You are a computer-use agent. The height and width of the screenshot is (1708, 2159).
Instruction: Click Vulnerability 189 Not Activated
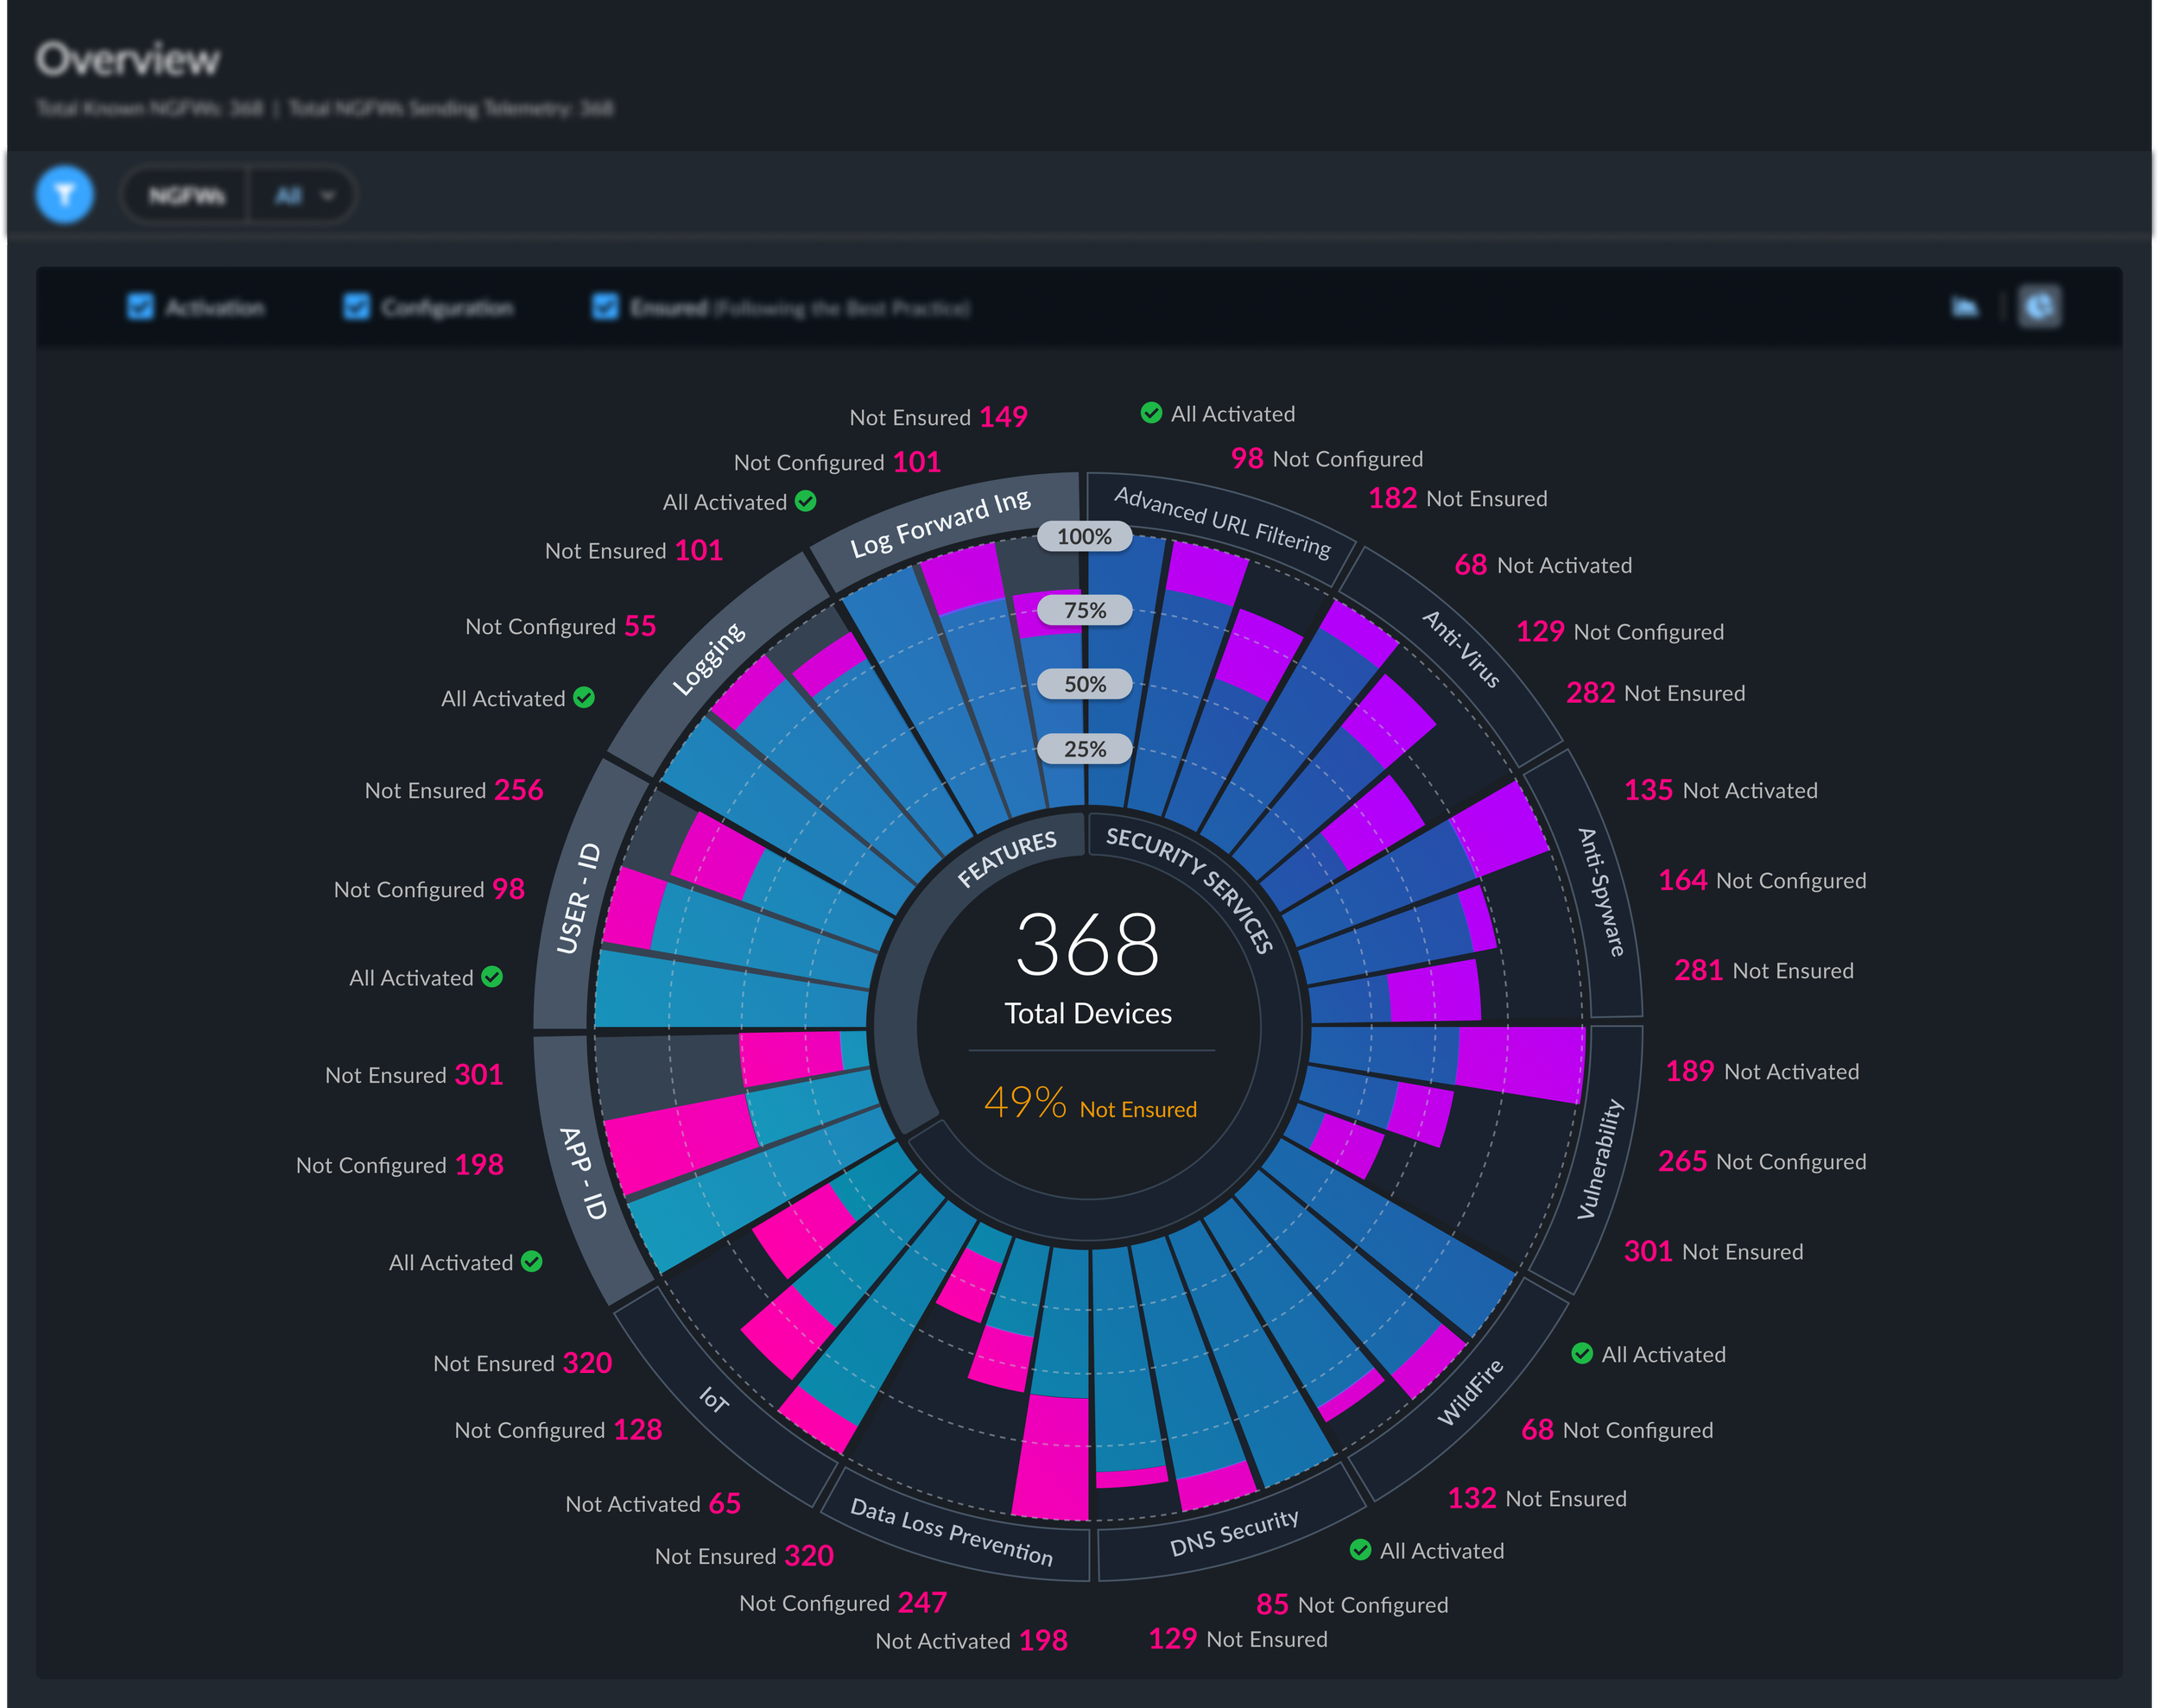click(1762, 1071)
